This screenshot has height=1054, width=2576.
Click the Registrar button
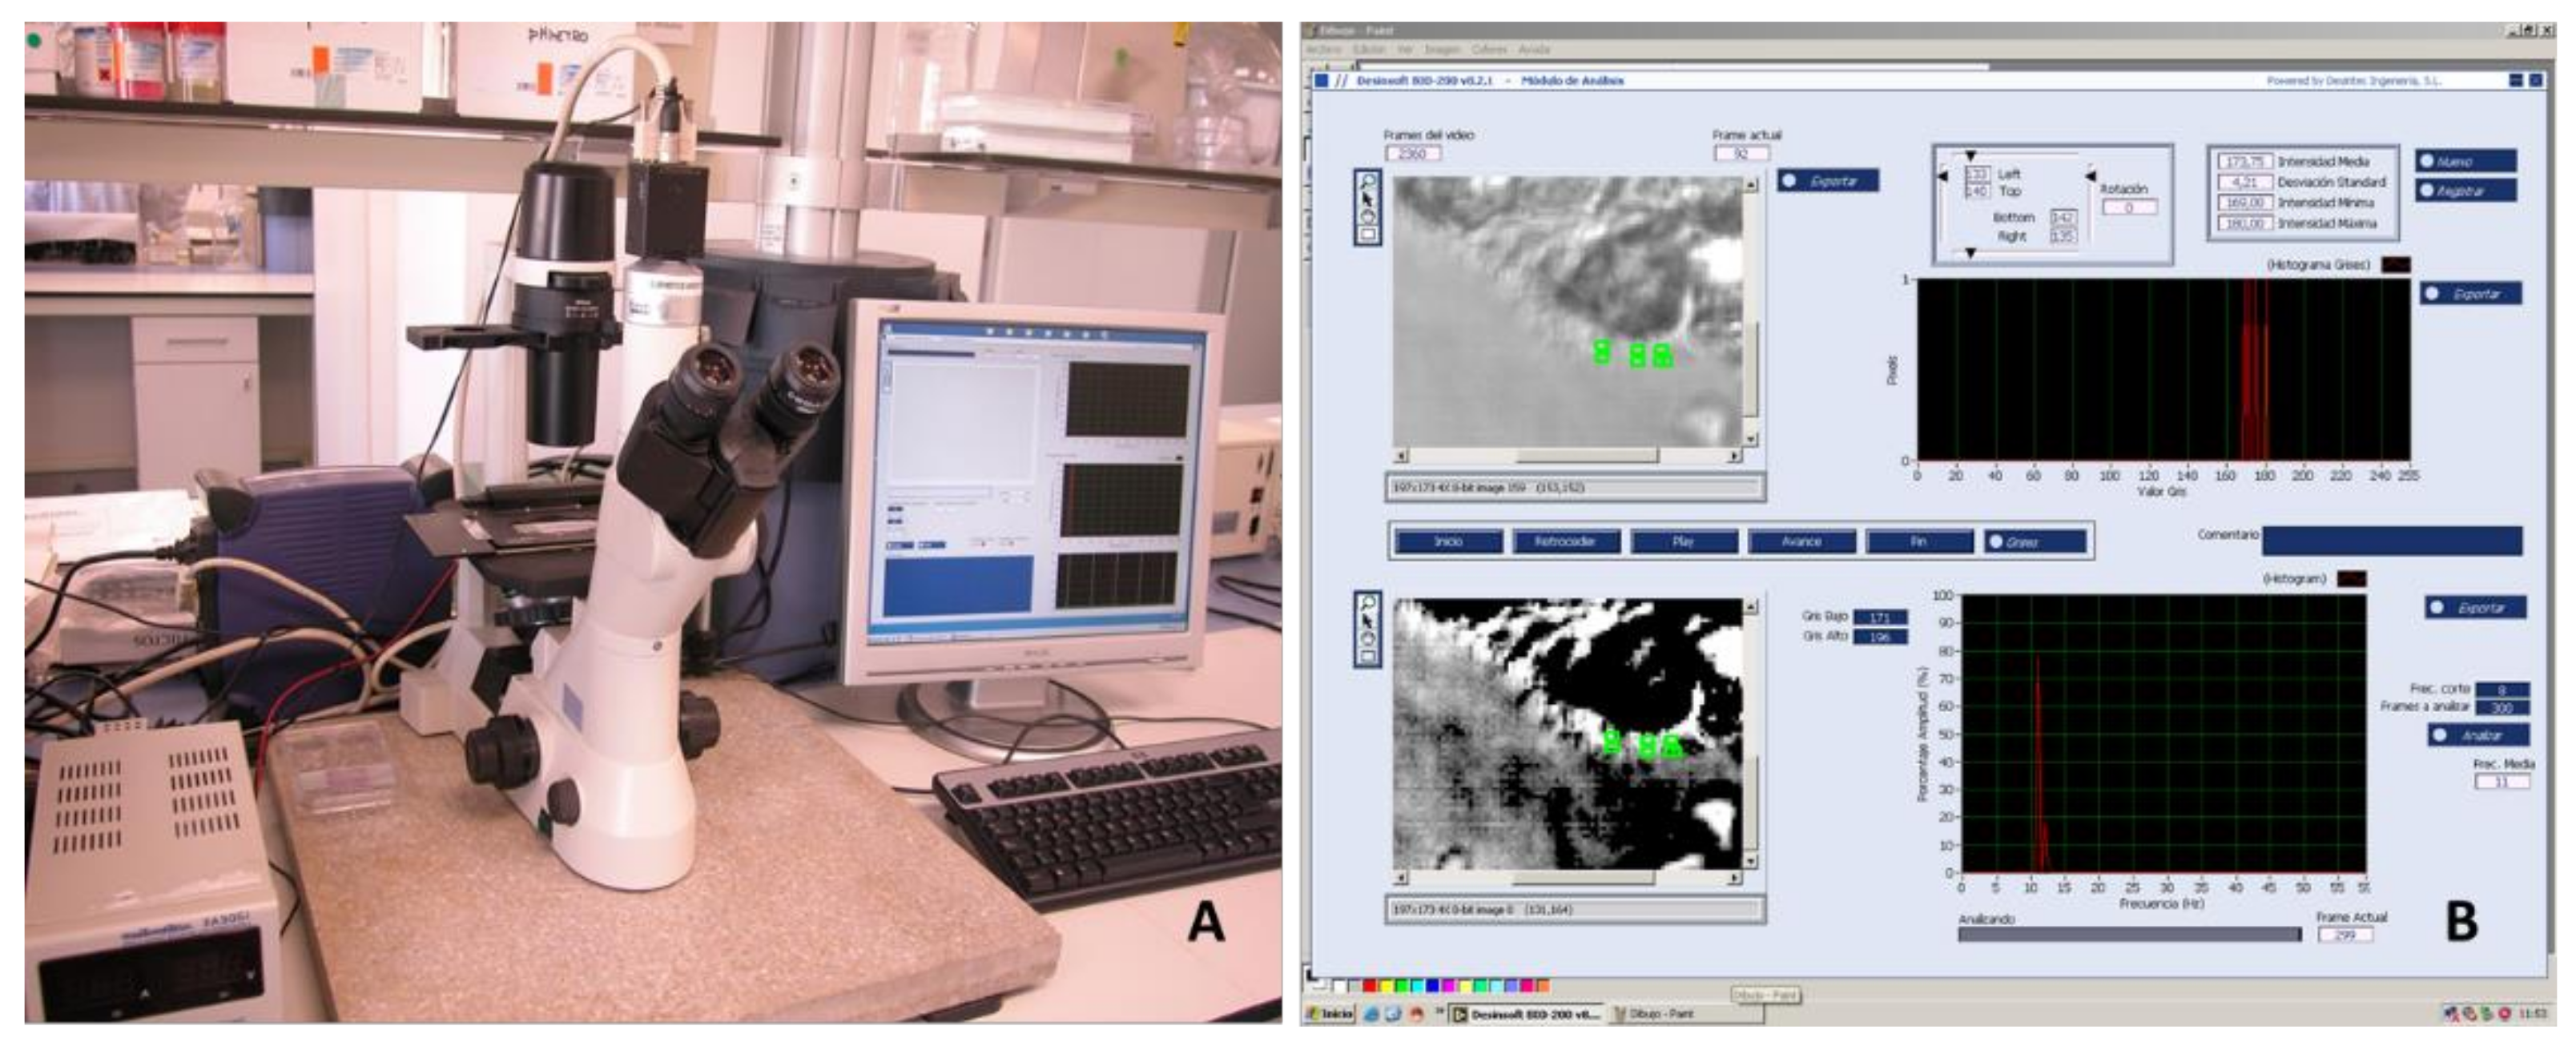click(2466, 190)
